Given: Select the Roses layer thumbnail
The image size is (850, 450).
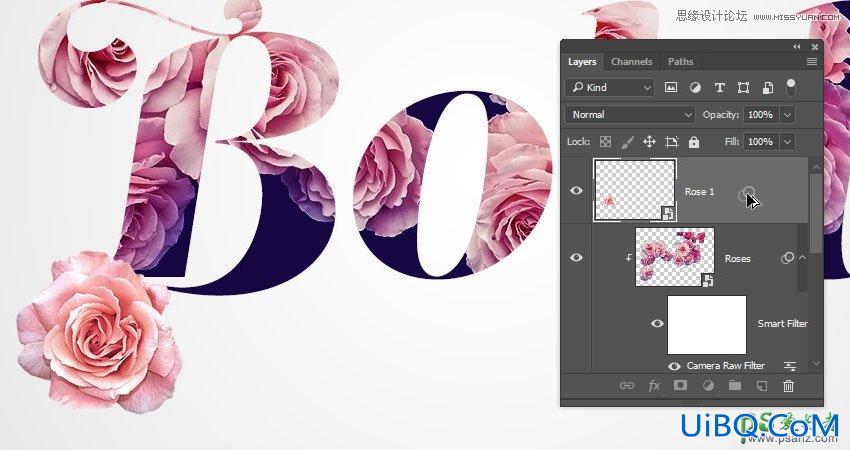Looking at the screenshot, I should (x=675, y=257).
